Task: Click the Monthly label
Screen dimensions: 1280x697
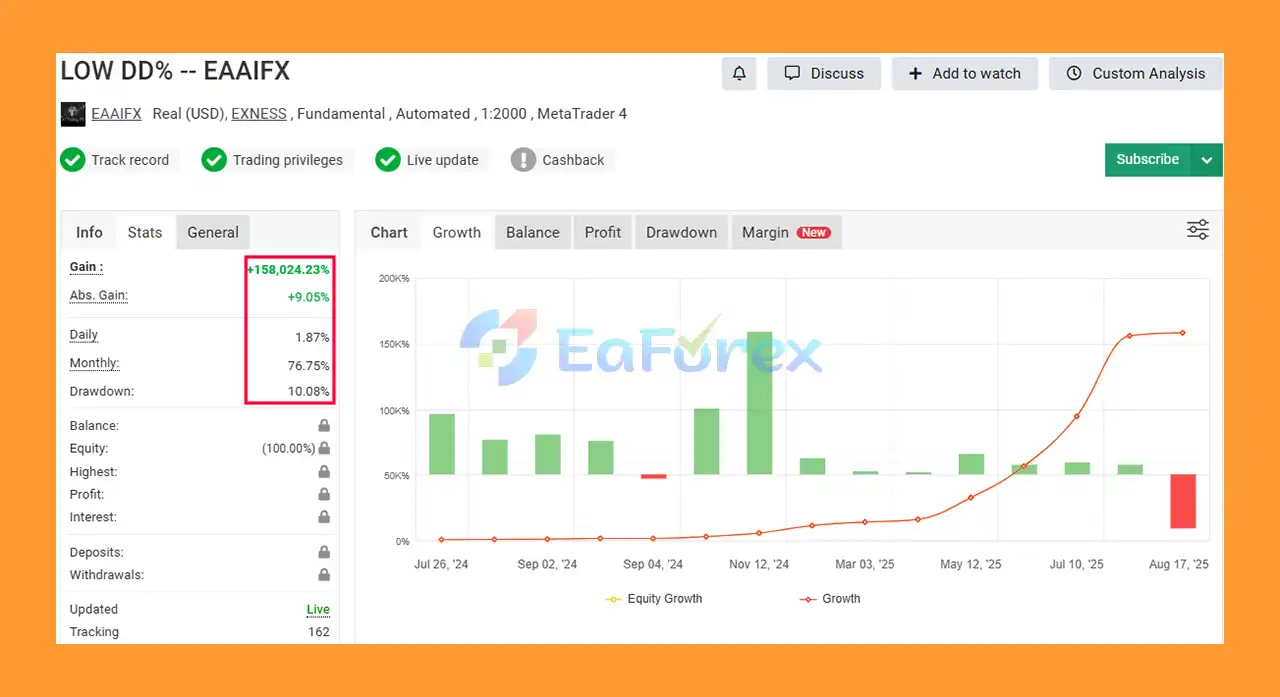Action: click(94, 363)
